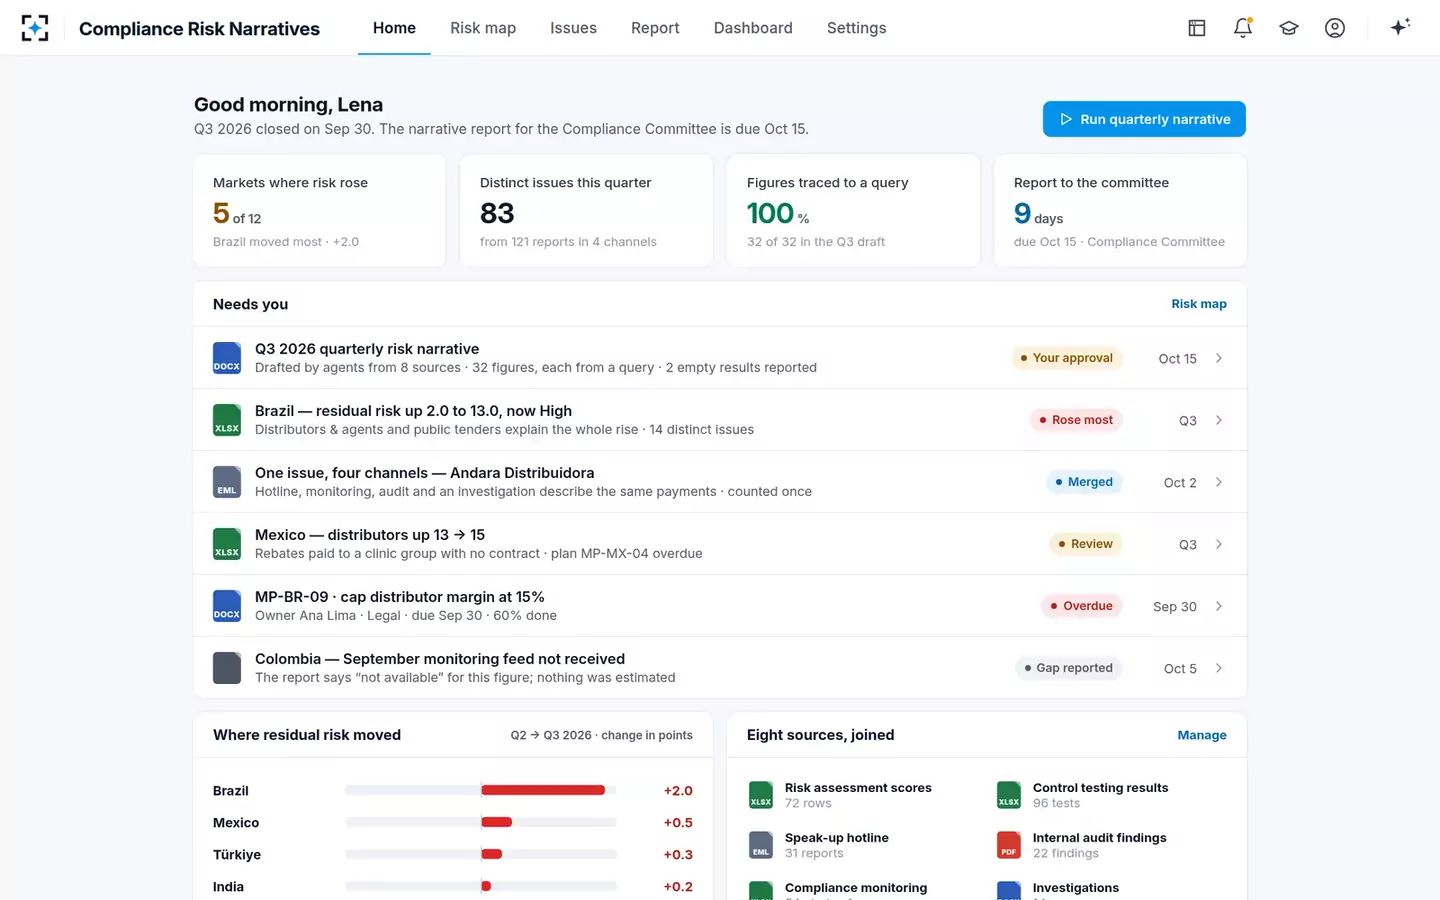
Task: Open Distinct issues this quarter card
Action: [x=586, y=210]
